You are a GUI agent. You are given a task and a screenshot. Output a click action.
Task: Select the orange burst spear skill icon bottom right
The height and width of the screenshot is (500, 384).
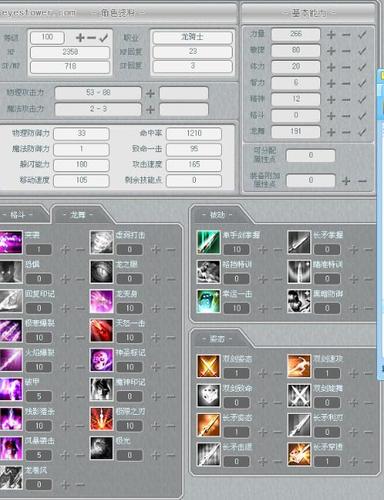point(299,454)
